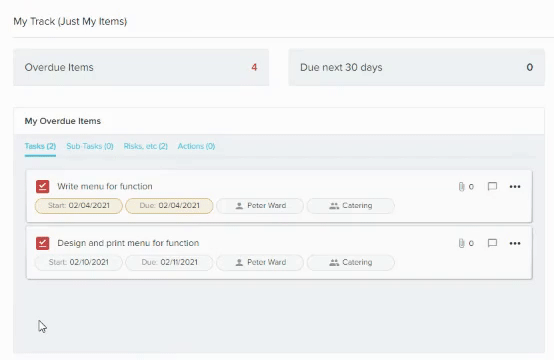554x360 pixels.
Task: Switch to the Tasks (2) tab
Action: [x=40, y=146]
